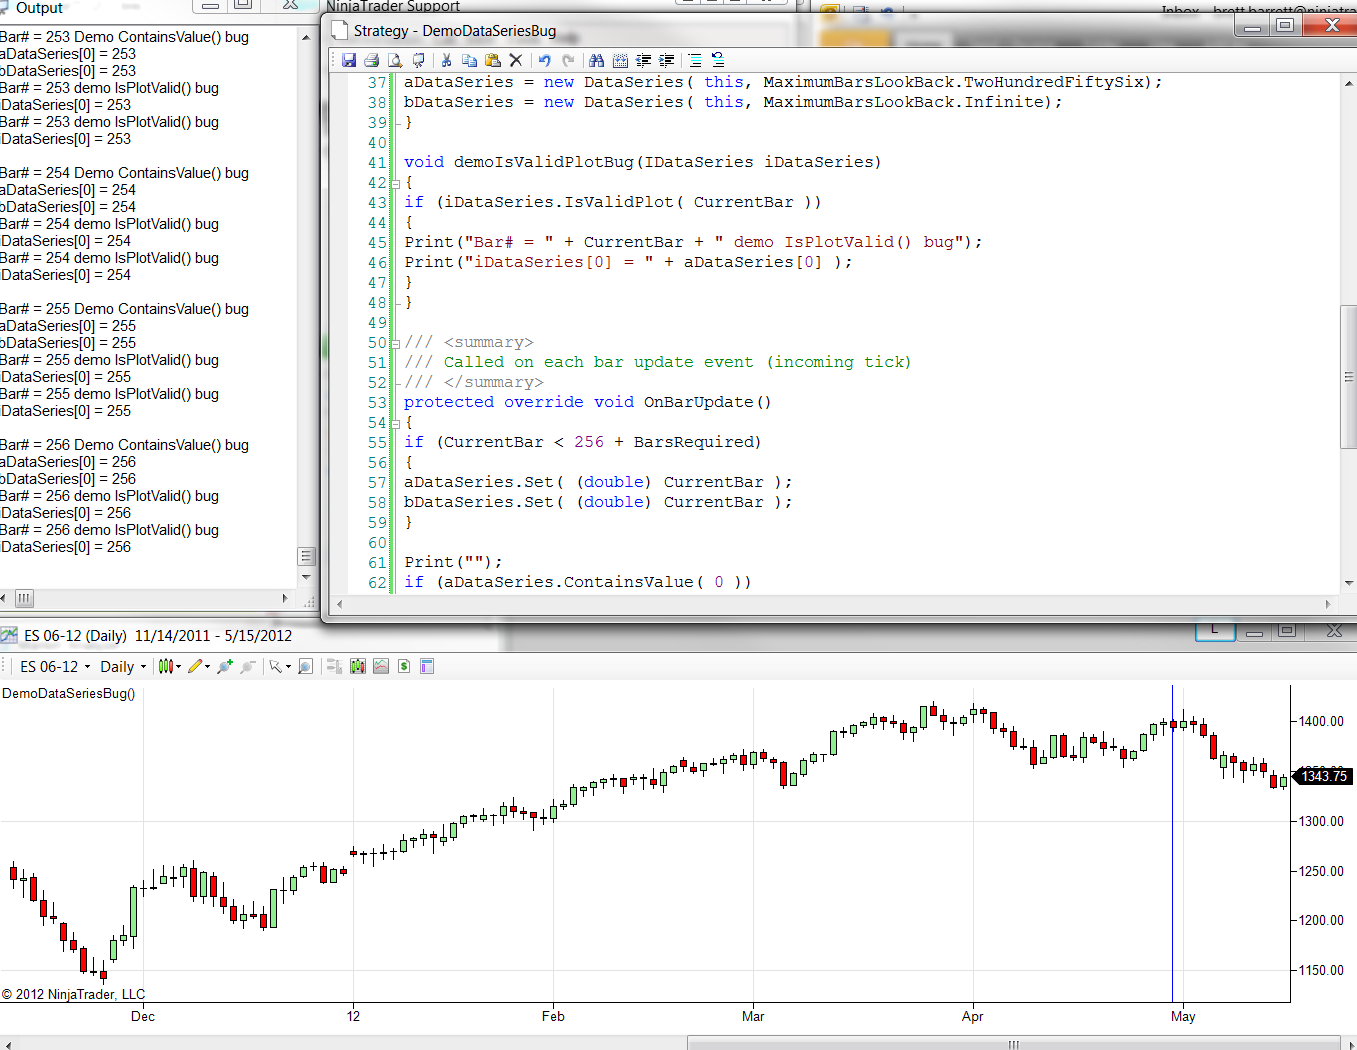Viewport: 1357px width, 1050px height.
Task: Open the ES 06-12 instrument dropdown
Action: 55,667
